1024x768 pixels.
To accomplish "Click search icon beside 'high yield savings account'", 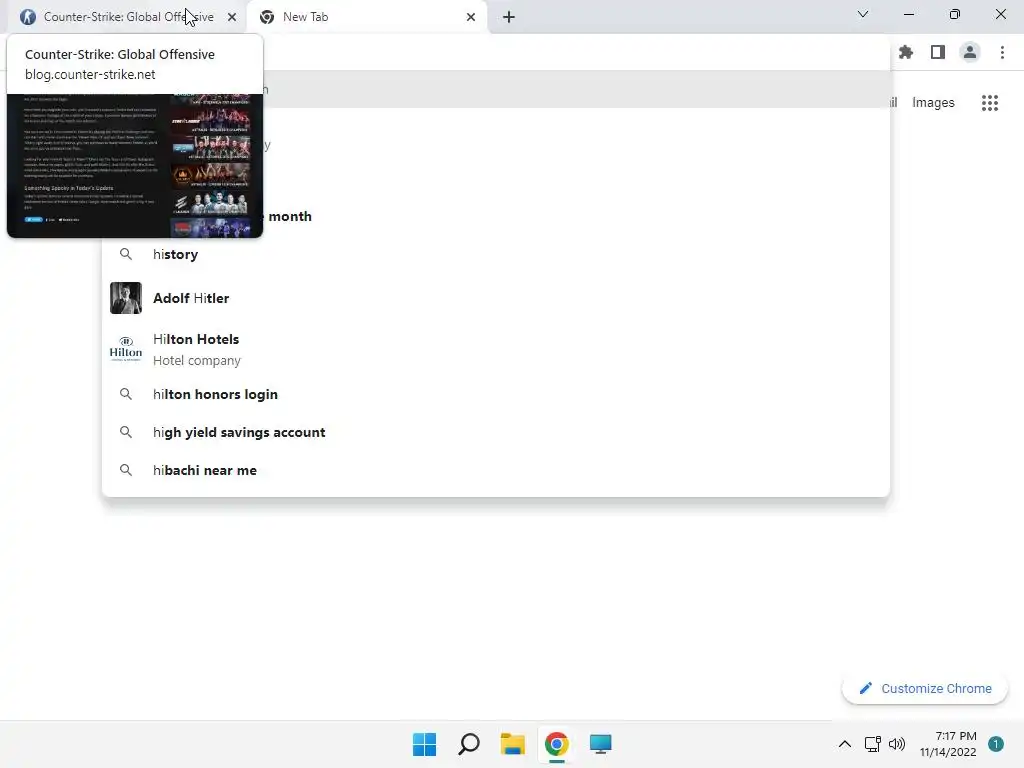I will 125,432.
